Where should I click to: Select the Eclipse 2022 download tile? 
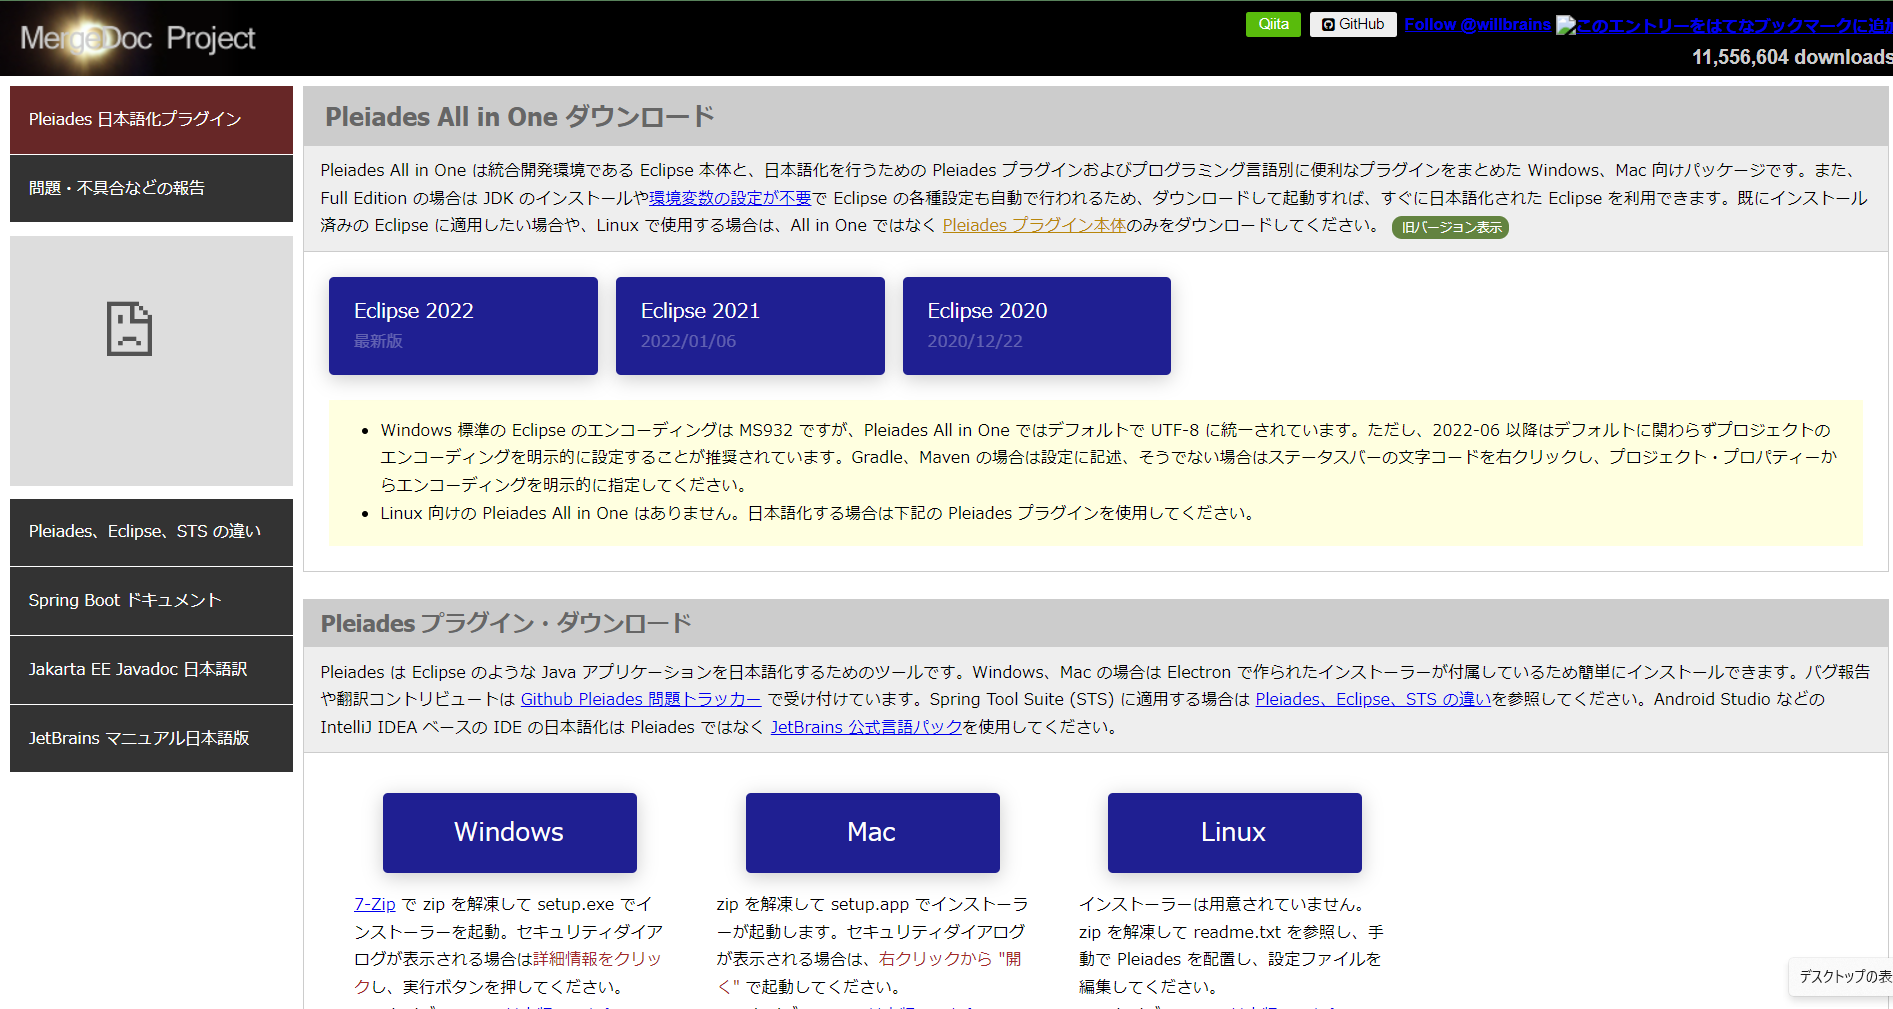(x=463, y=326)
